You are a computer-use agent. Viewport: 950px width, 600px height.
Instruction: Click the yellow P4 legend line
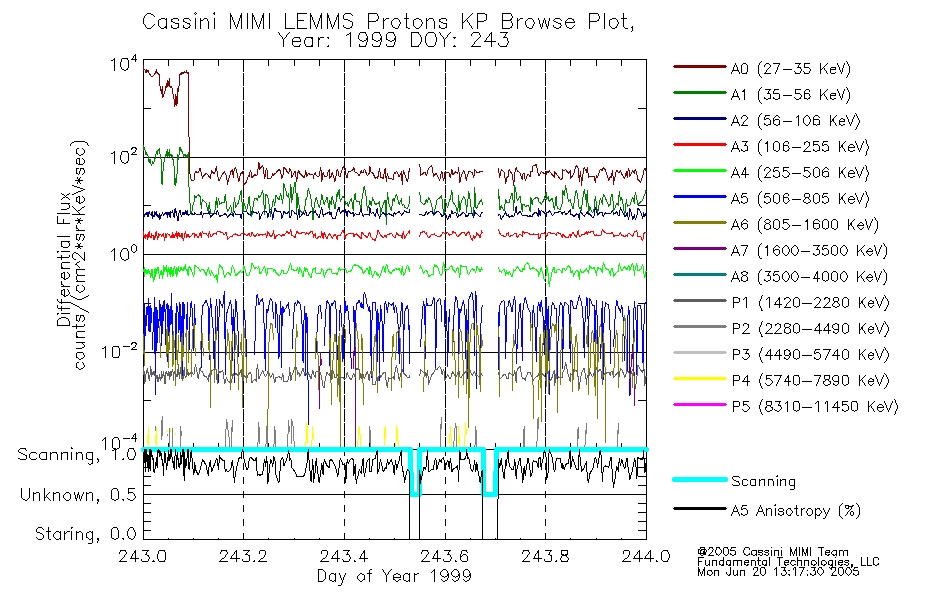coord(700,379)
